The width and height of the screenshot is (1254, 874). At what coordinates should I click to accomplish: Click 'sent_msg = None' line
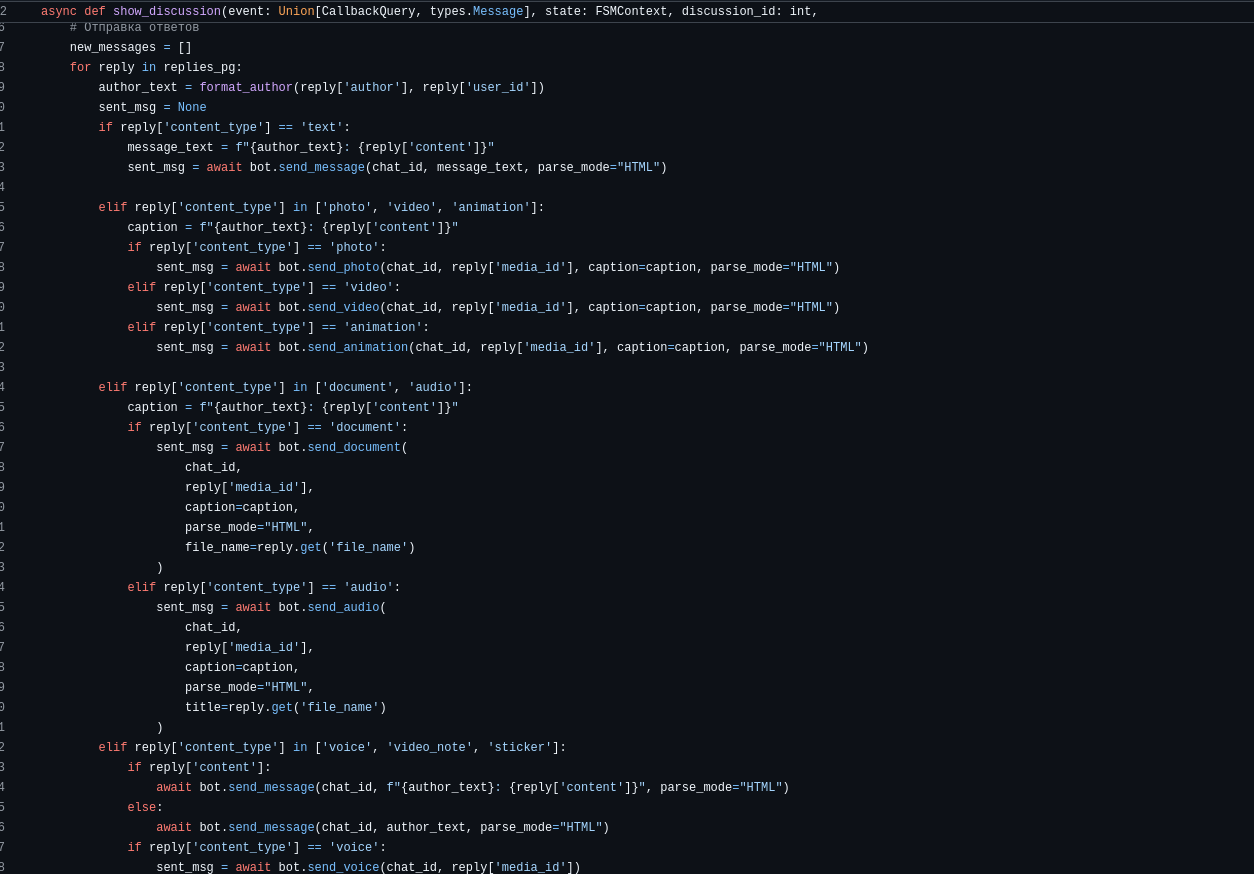(x=153, y=108)
